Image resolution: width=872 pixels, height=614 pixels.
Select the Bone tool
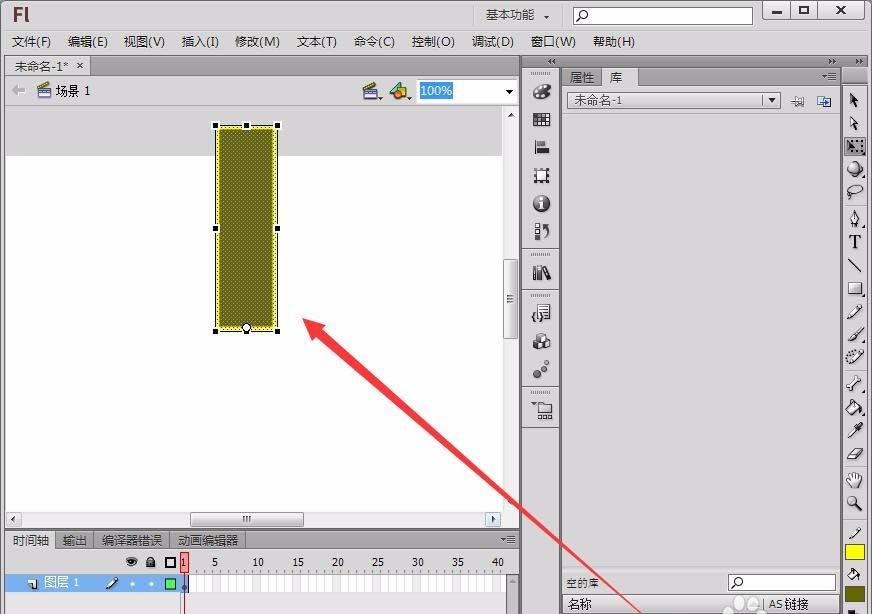tap(854, 383)
